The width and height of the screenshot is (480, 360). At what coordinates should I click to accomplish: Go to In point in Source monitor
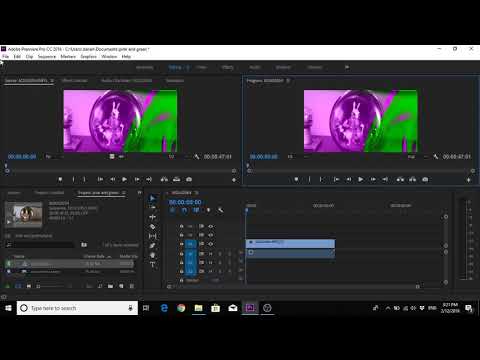tap(100, 179)
